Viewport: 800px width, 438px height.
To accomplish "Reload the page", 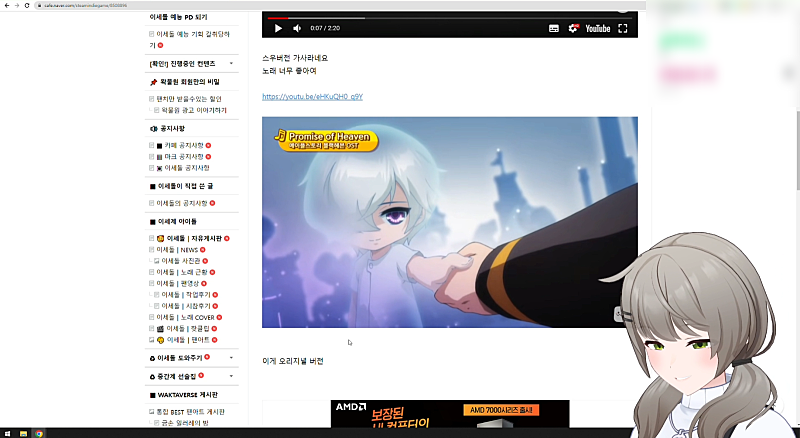I will (27, 5).
